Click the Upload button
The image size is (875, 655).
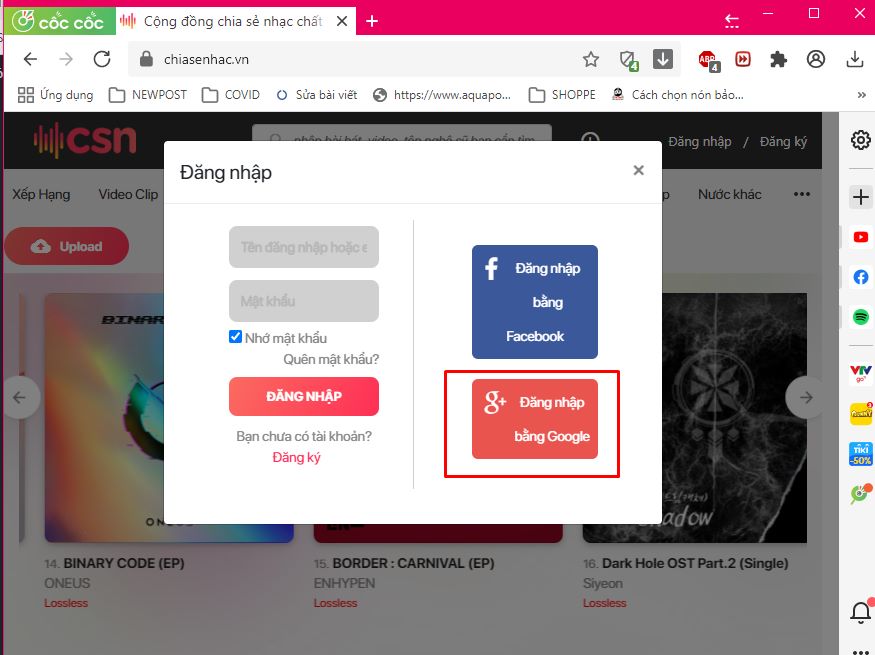[66, 246]
